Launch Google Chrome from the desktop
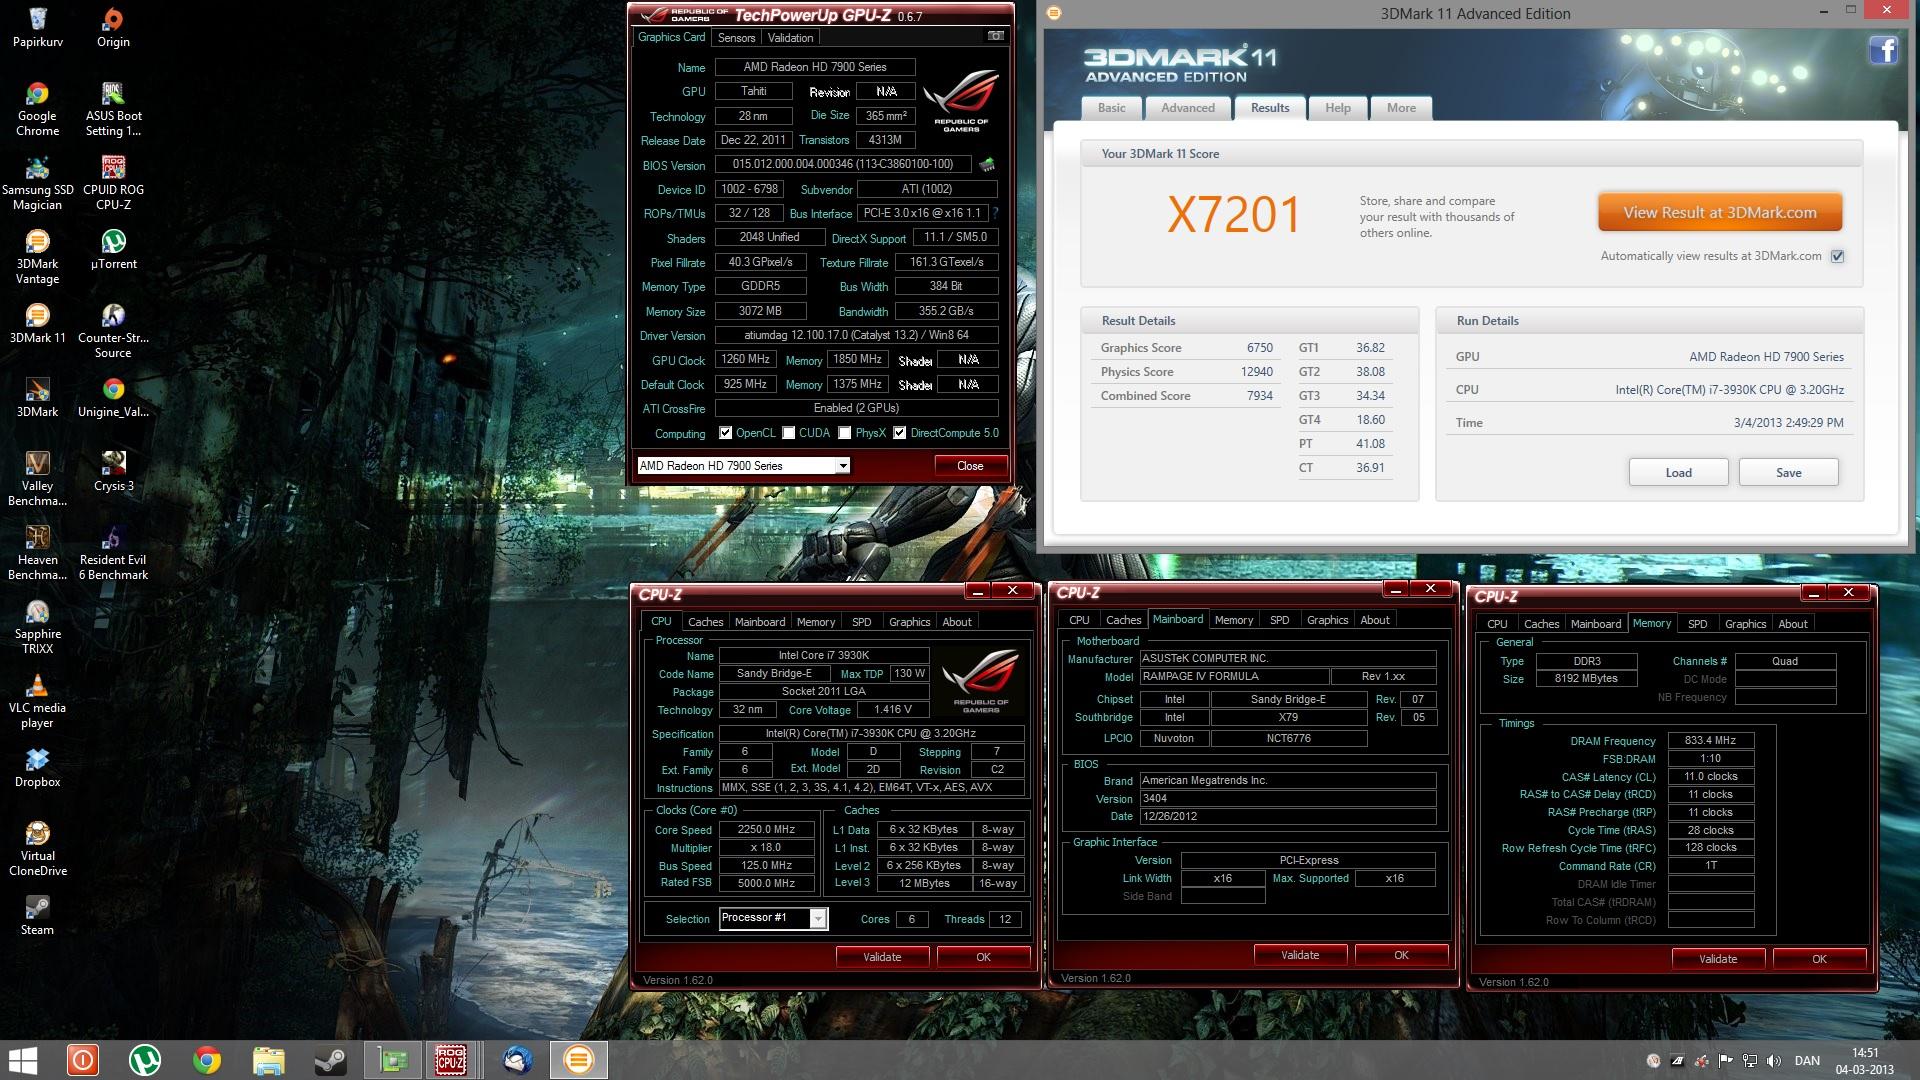 (38, 108)
